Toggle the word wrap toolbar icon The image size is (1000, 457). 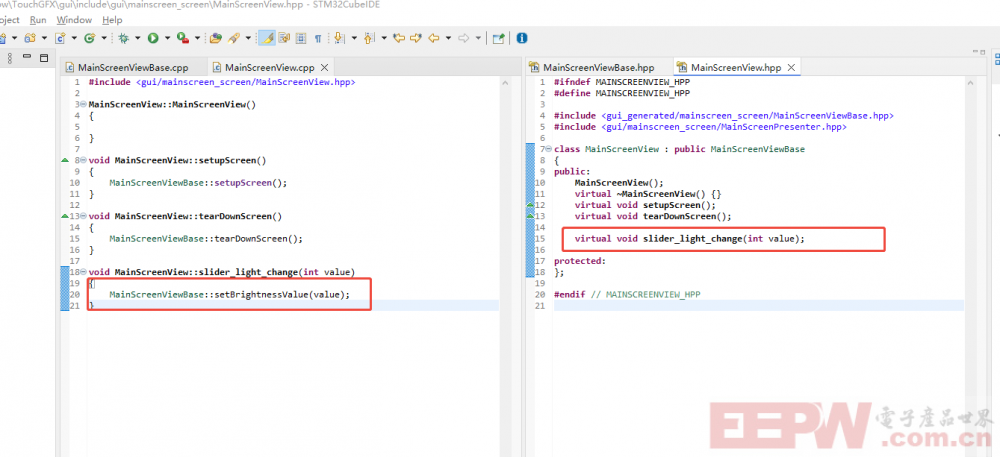tap(284, 38)
